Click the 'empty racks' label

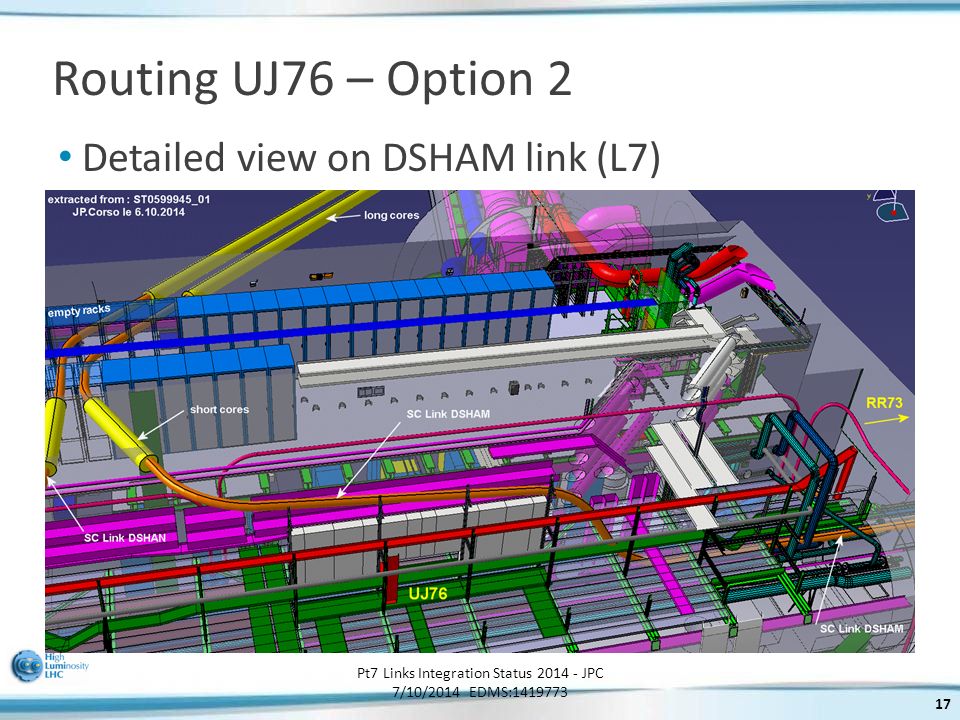click(79, 311)
